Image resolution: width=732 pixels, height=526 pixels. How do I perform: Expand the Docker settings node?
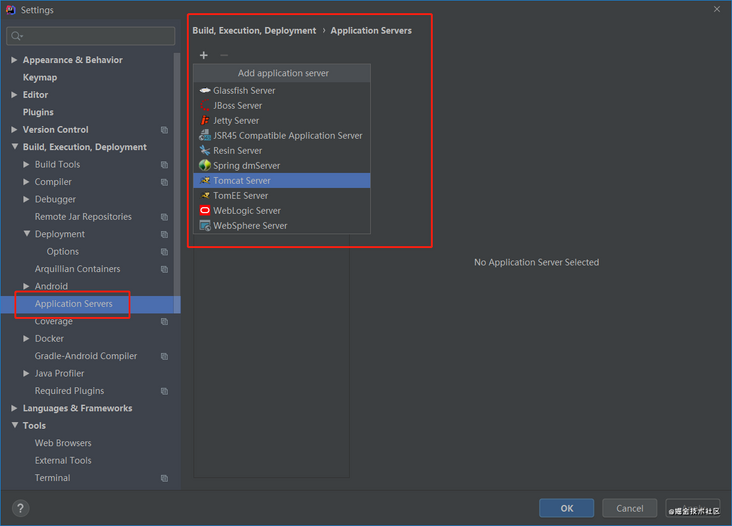pyautogui.click(x=26, y=339)
